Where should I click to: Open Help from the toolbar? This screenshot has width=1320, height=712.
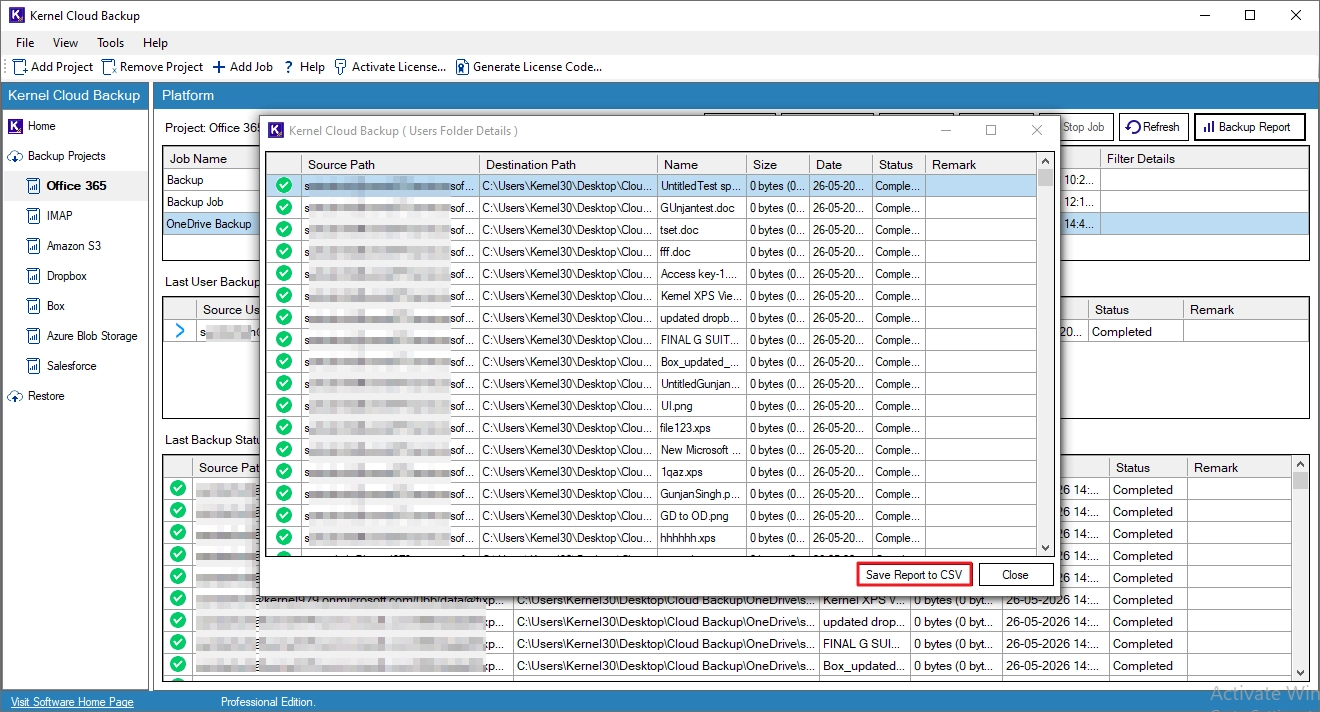304,67
